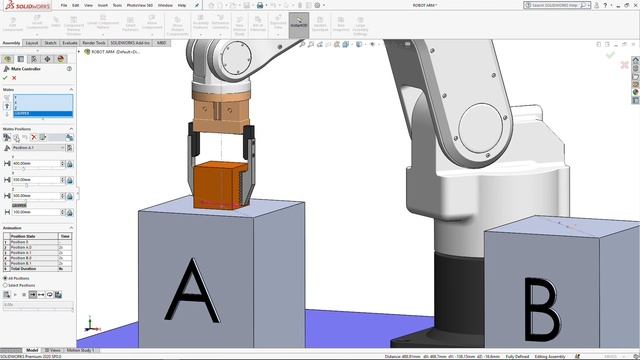Select Loop playback mode icon

50,294
